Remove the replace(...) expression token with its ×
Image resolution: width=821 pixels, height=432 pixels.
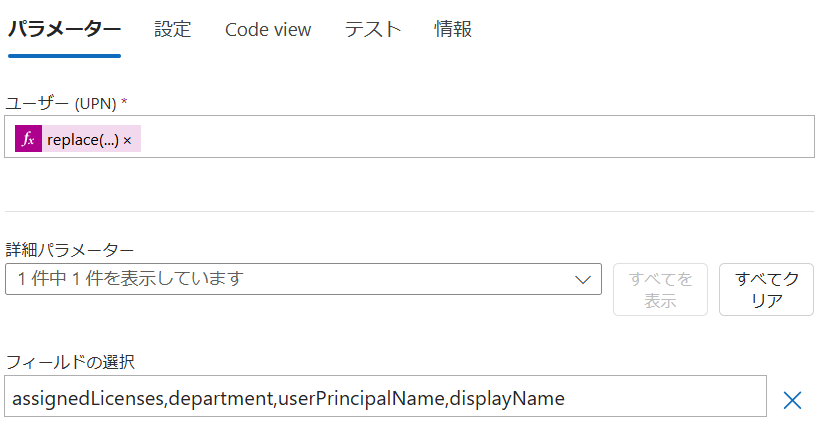coord(127,140)
